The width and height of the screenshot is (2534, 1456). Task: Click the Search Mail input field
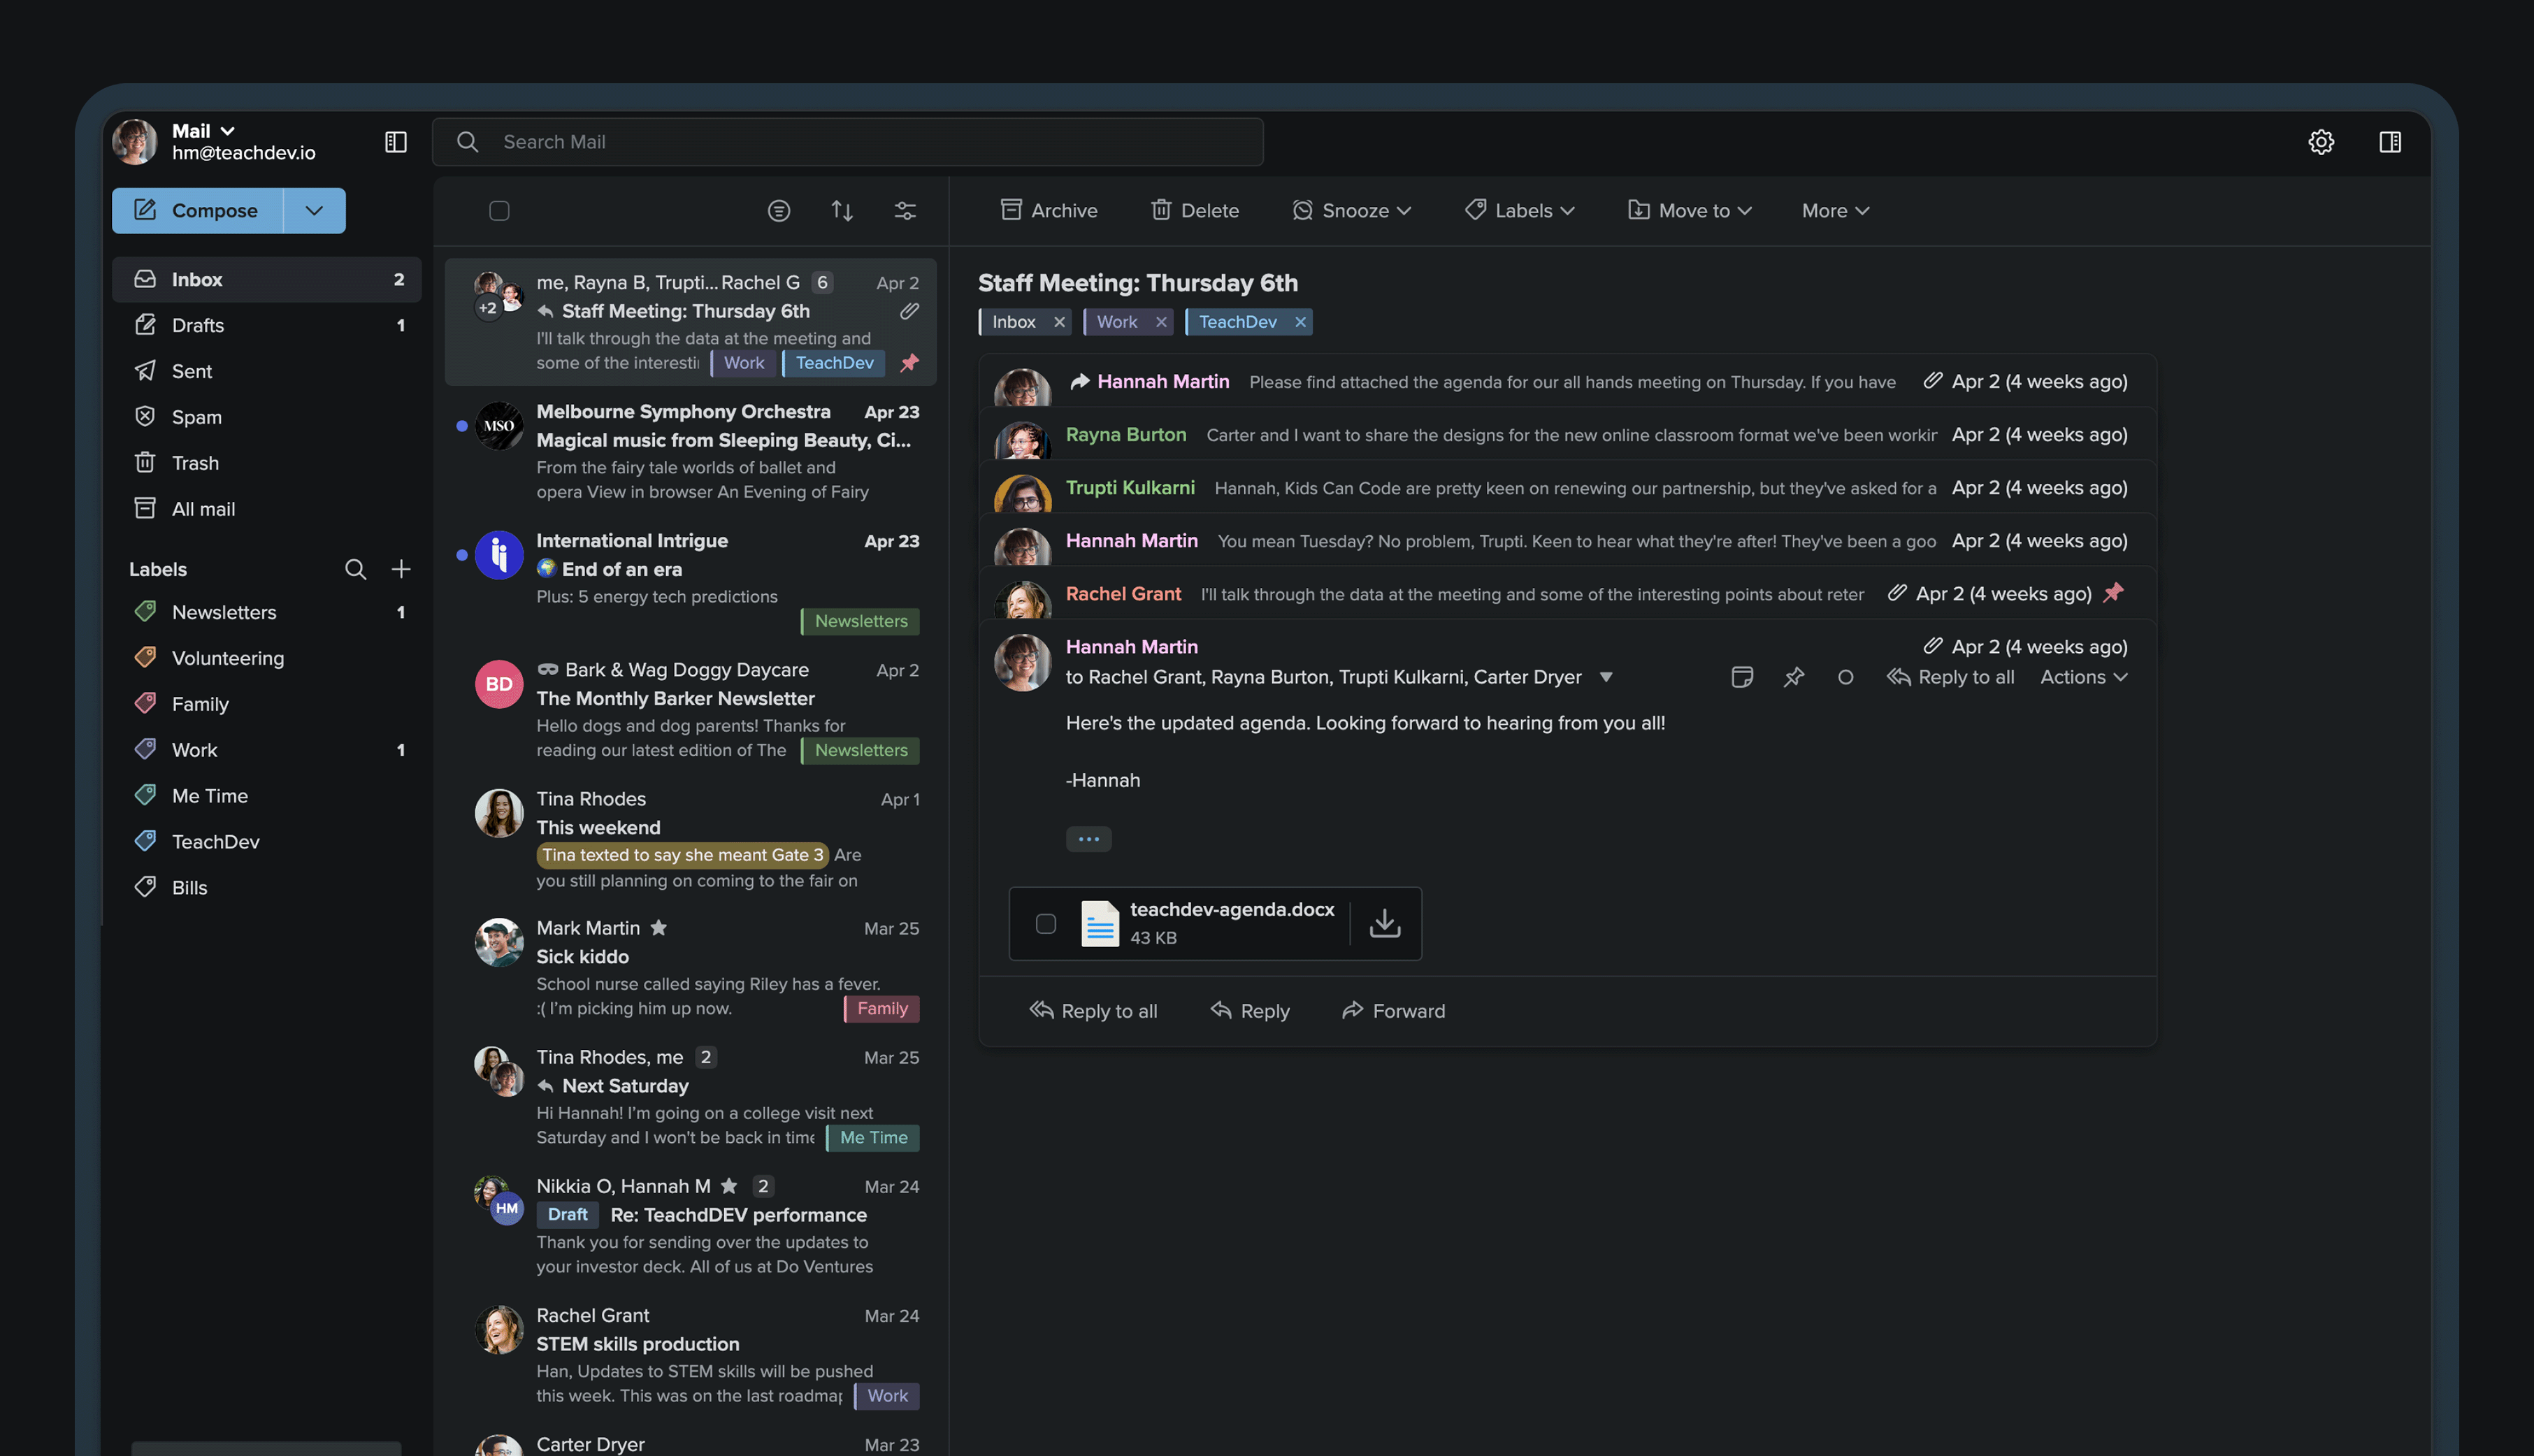848,142
